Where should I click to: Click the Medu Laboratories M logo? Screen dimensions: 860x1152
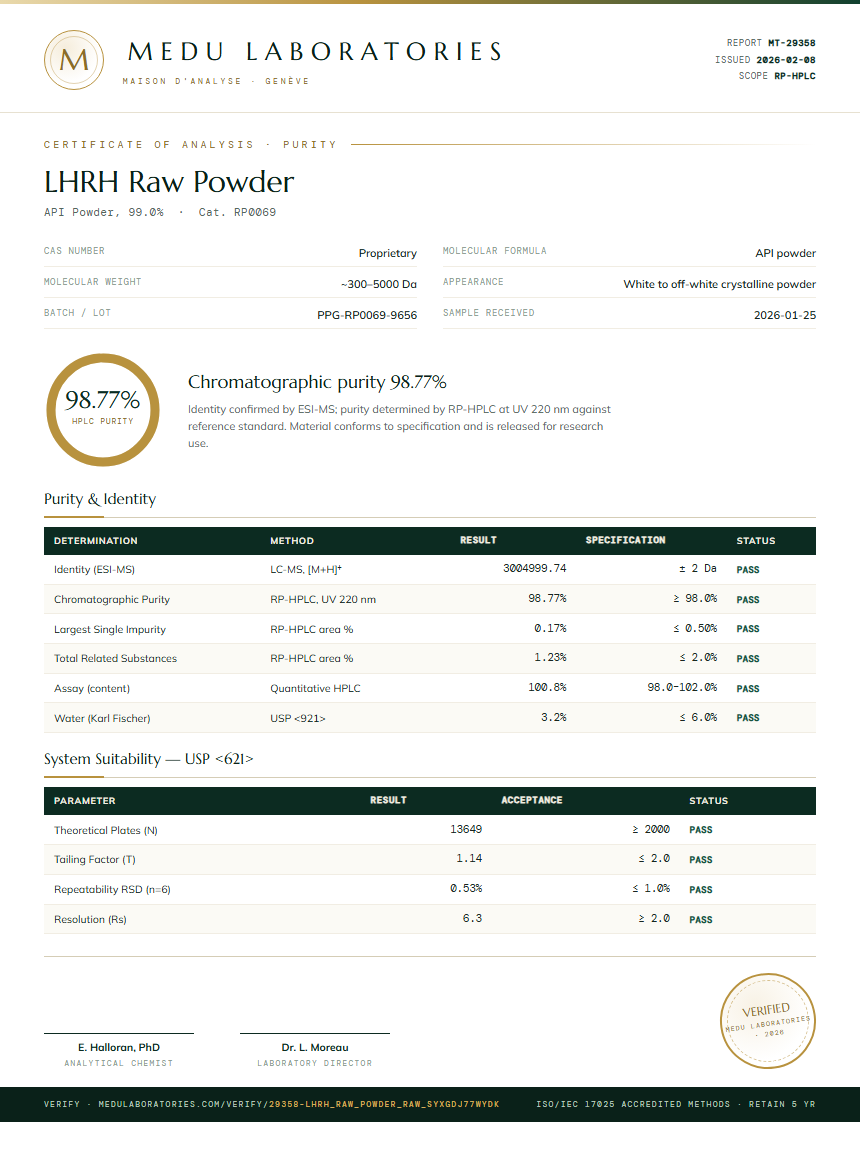tap(73, 60)
